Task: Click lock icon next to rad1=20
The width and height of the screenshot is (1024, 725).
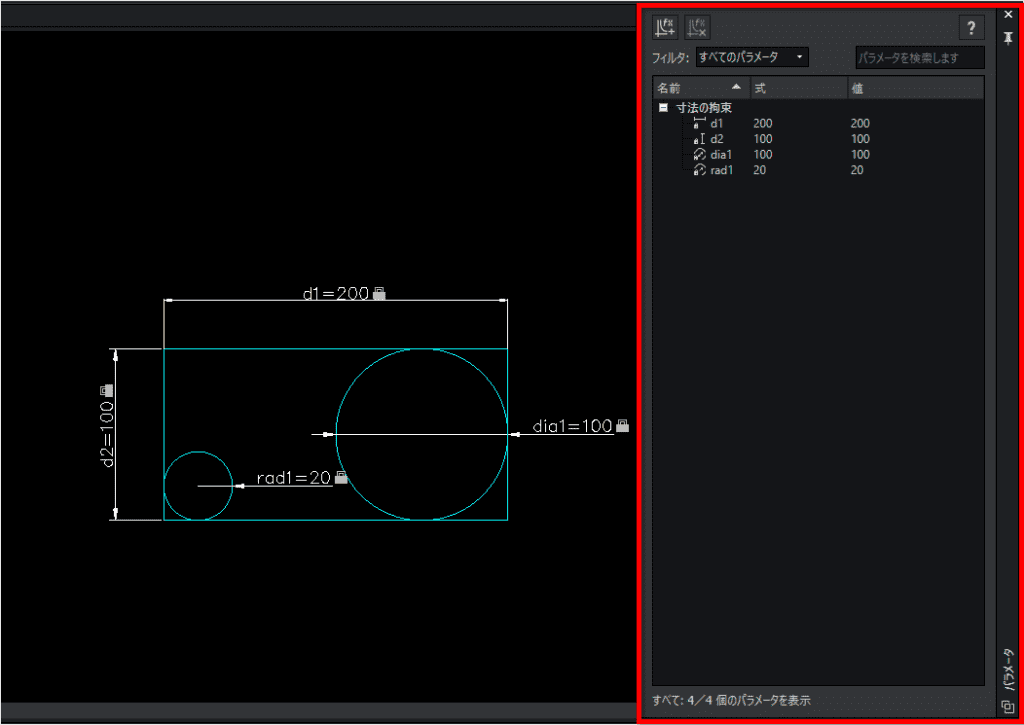Action: click(x=341, y=477)
